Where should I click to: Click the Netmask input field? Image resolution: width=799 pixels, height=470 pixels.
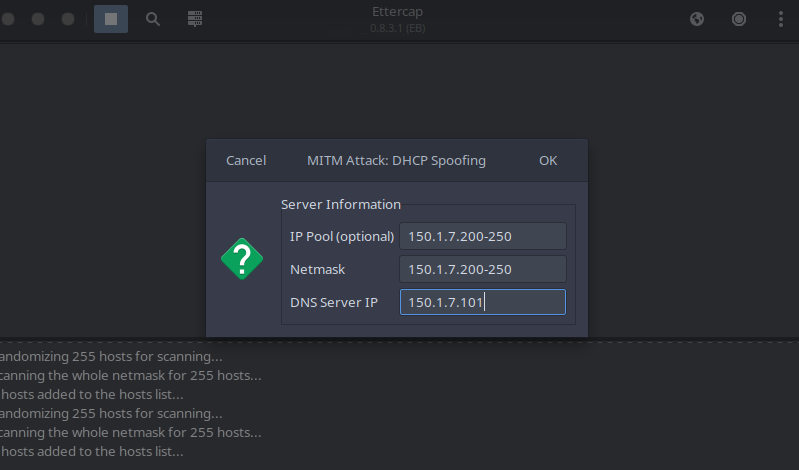[483, 269]
